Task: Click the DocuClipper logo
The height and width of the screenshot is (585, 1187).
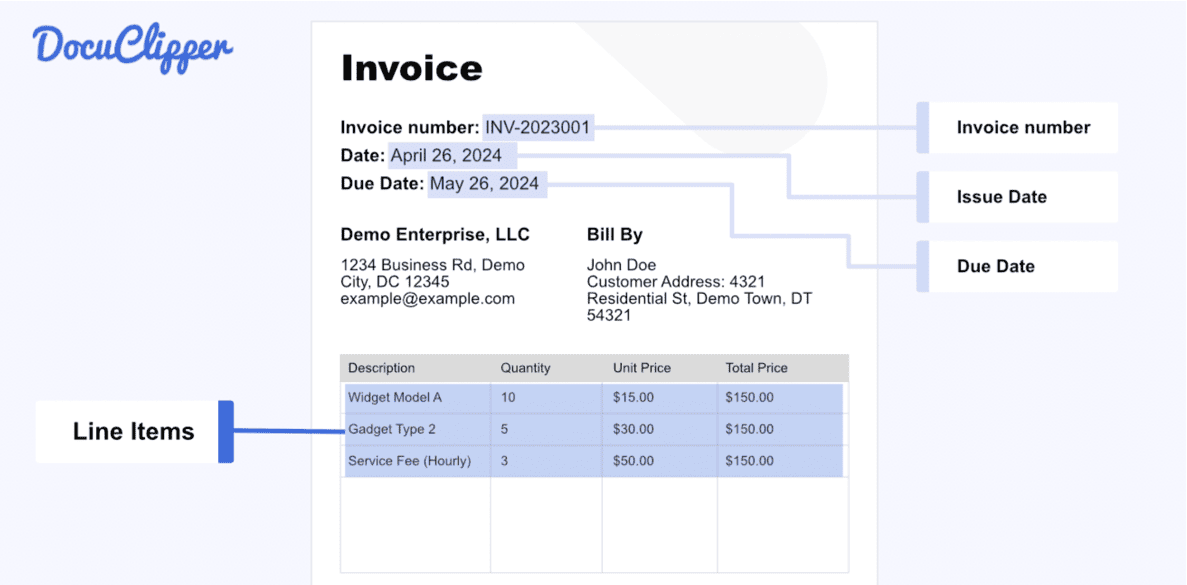Action: 132,50
